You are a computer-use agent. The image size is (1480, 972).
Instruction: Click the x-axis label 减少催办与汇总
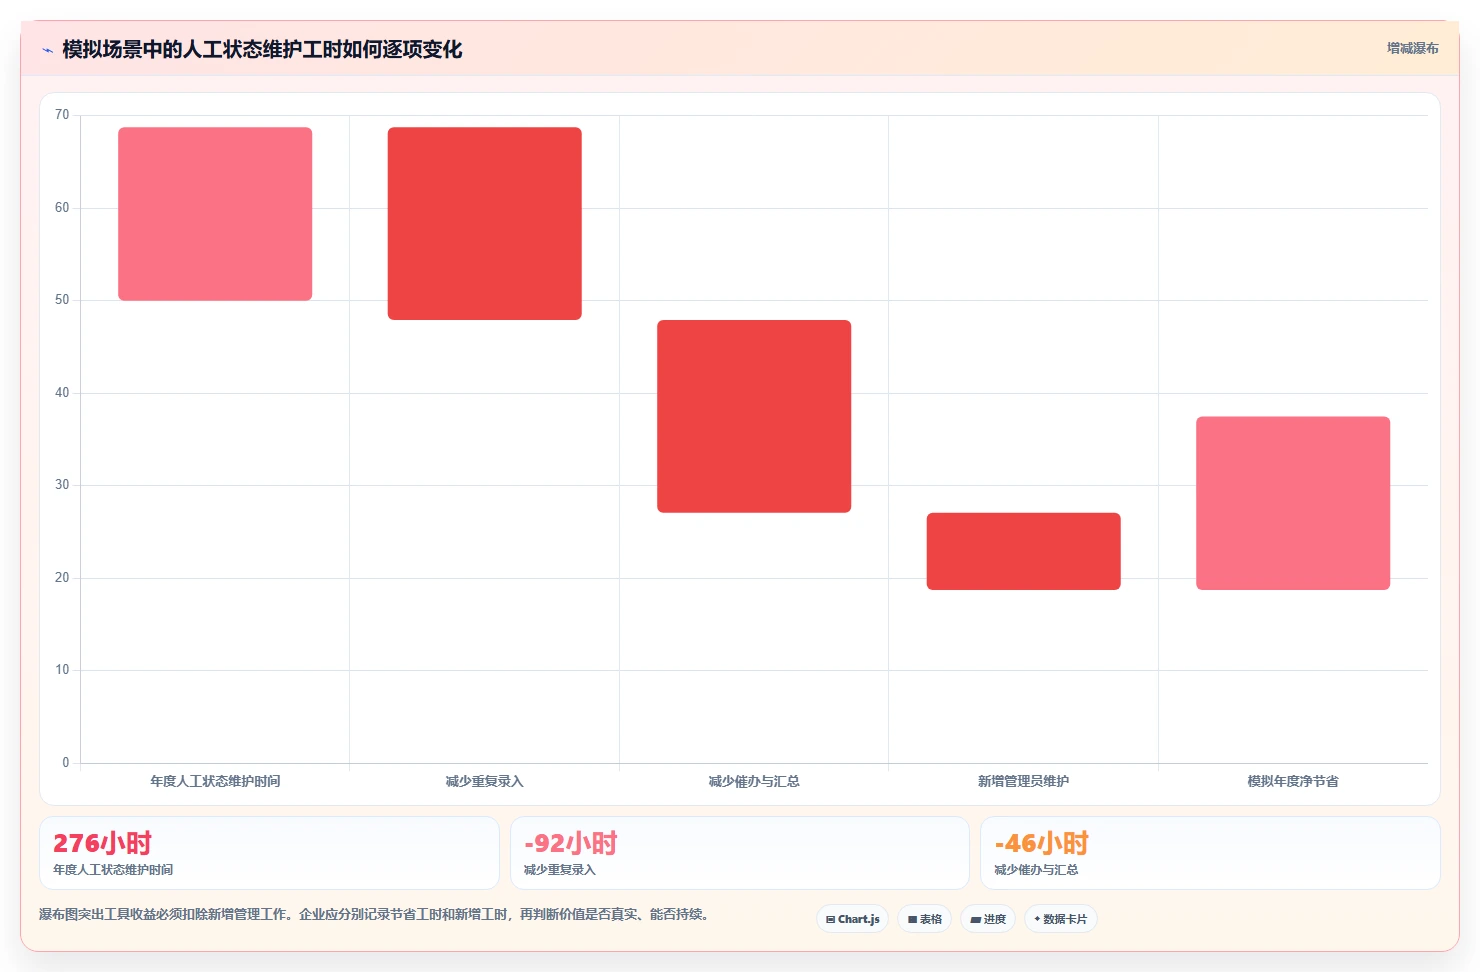point(754,781)
